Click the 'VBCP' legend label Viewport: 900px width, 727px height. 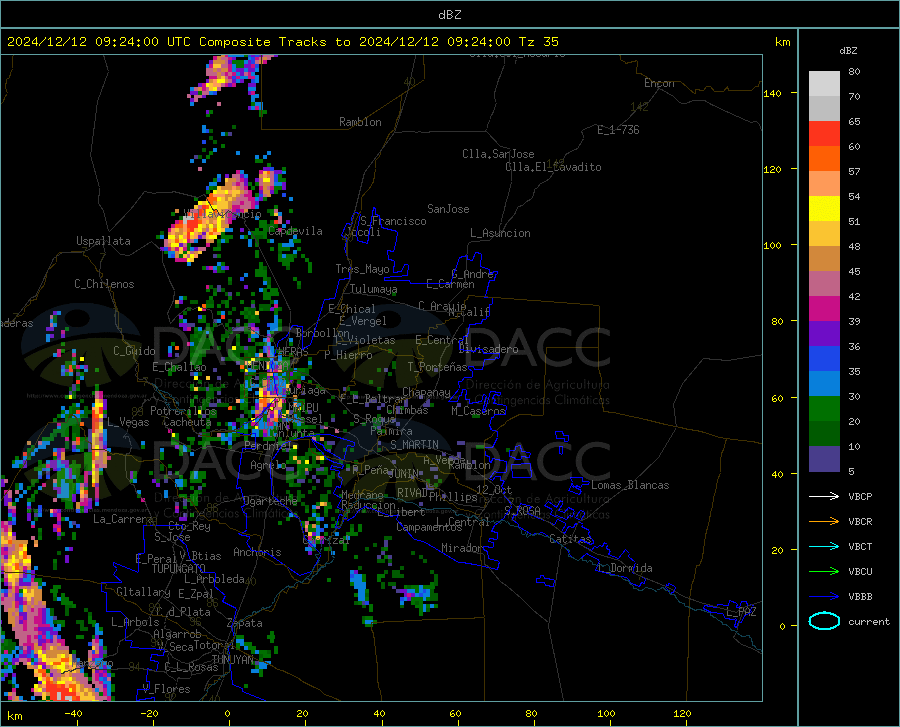(860, 496)
